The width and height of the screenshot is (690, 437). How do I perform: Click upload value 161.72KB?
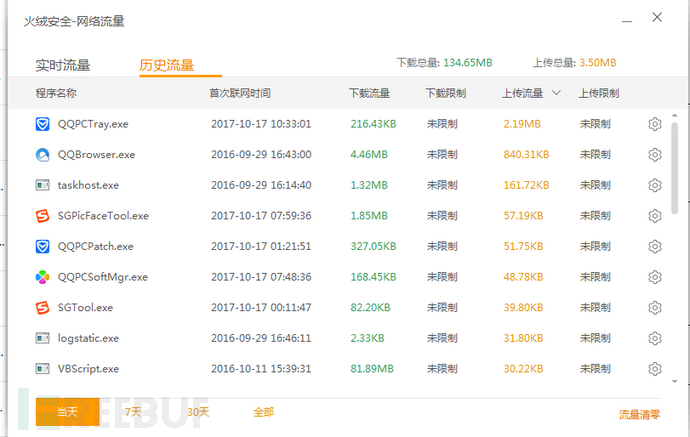526,185
